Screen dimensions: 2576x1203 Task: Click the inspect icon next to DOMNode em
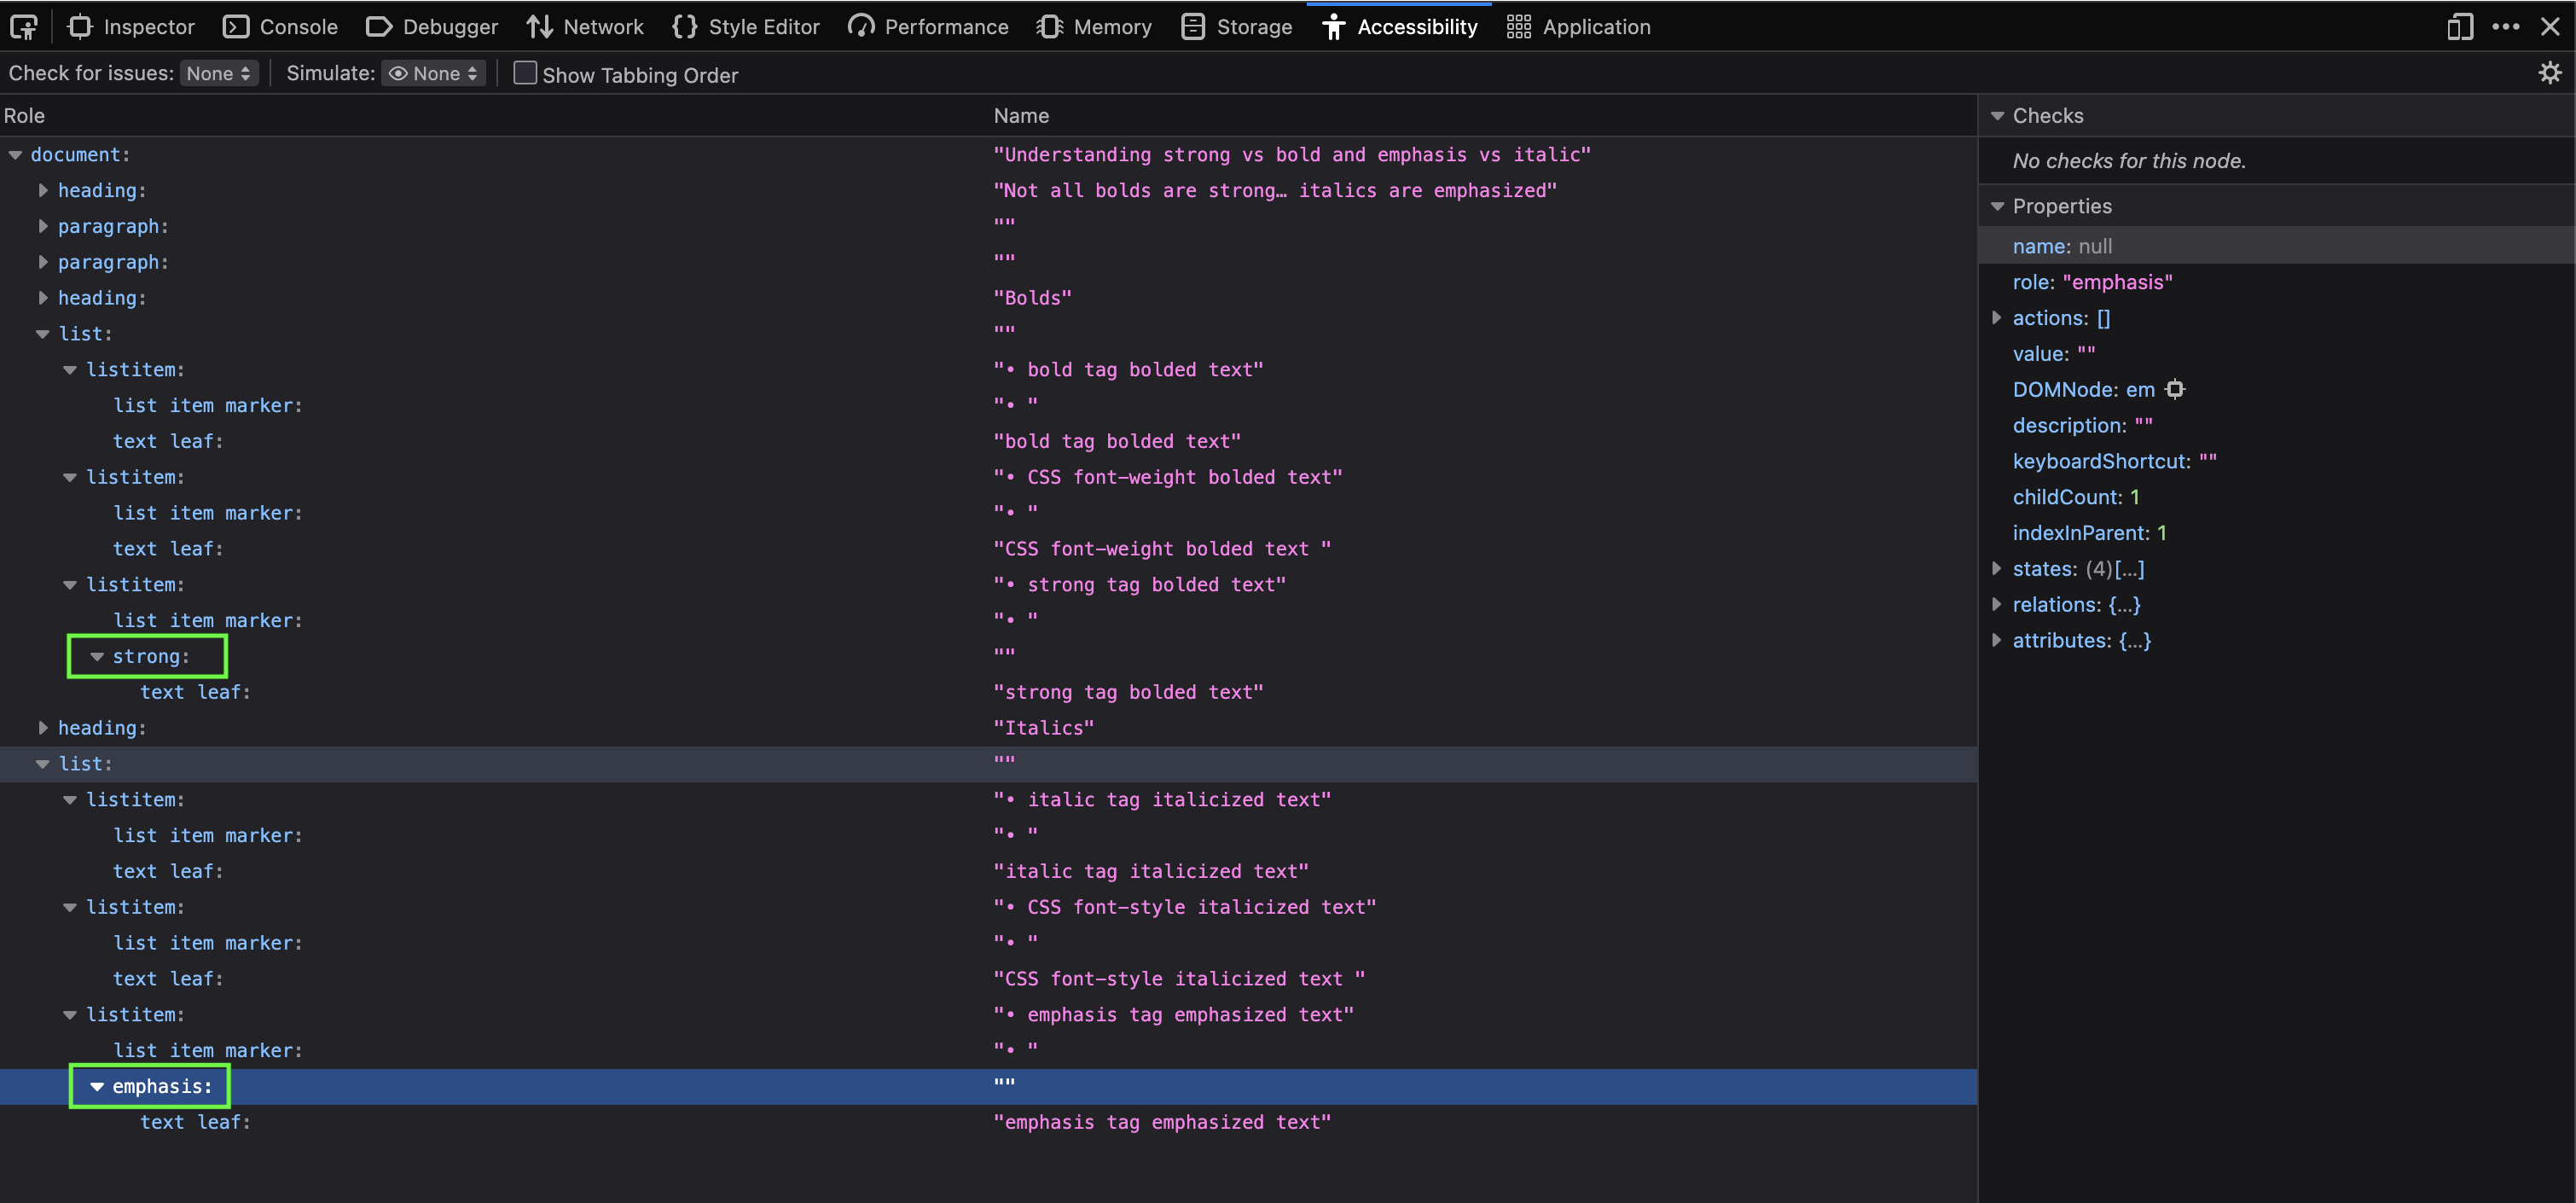2176,389
